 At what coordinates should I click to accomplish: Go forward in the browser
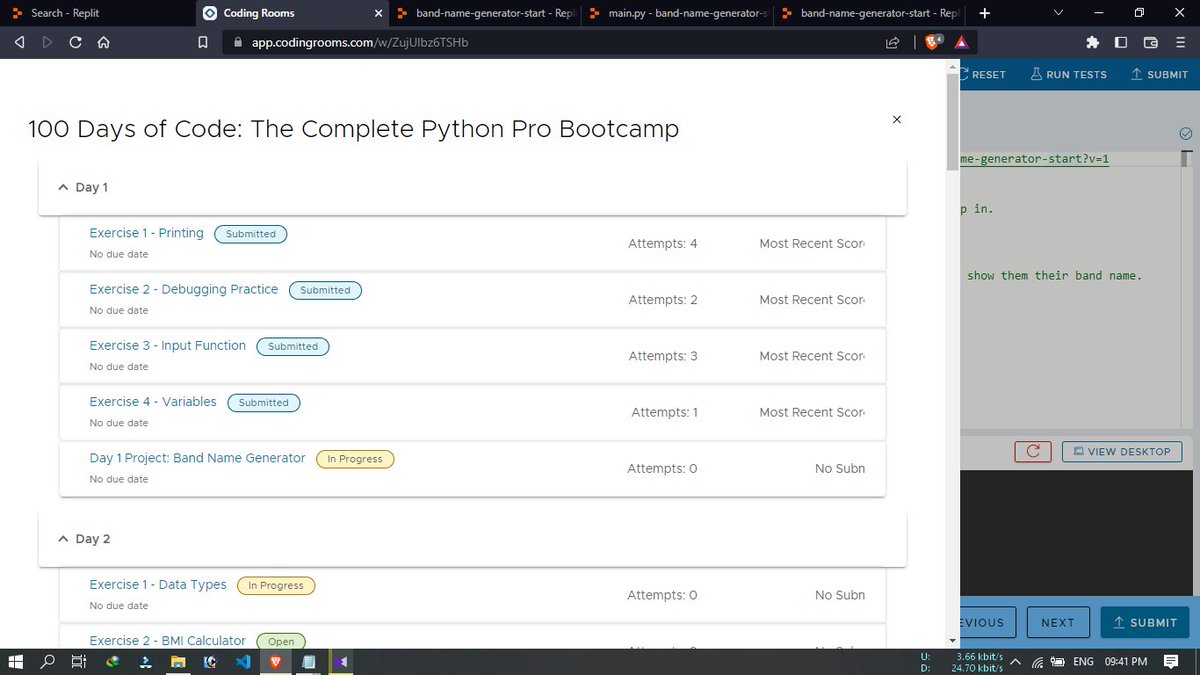pos(48,43)
